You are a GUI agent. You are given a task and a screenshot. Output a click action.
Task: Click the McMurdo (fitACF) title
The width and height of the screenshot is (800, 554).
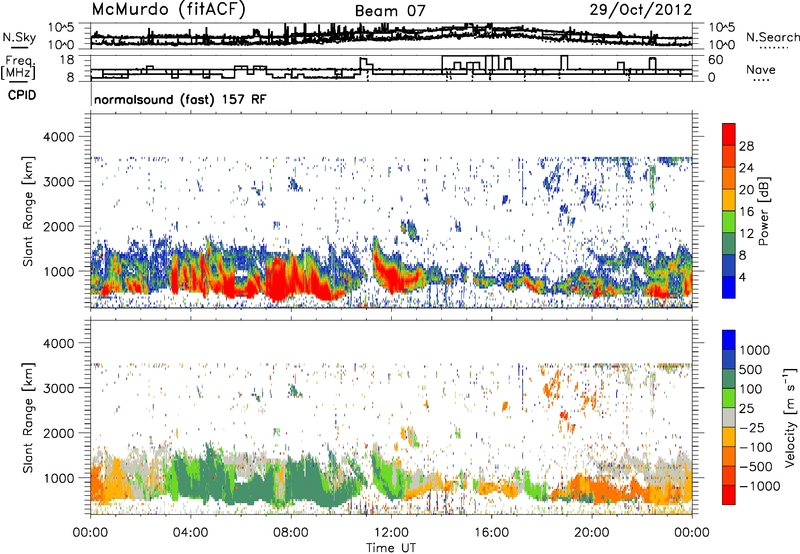tap(168, 10)
